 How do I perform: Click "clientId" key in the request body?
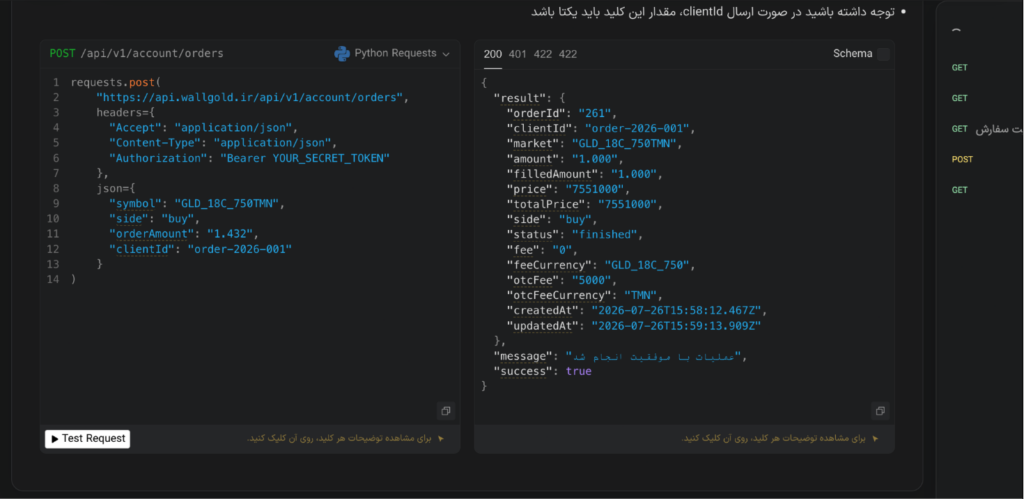[142, 249]
